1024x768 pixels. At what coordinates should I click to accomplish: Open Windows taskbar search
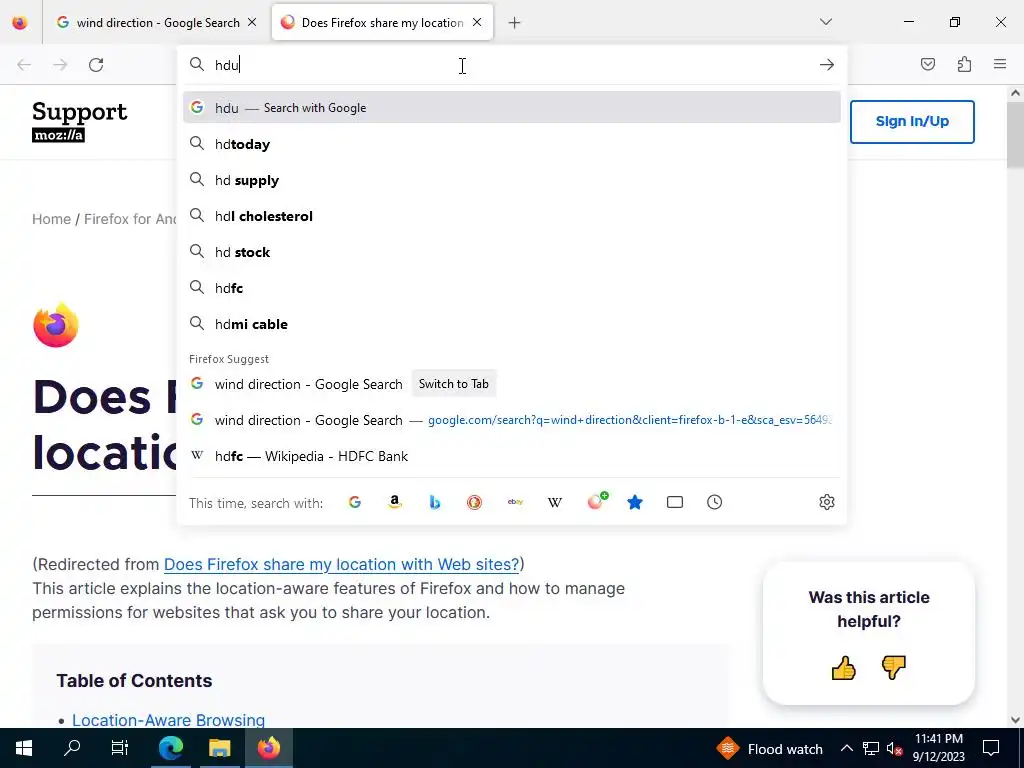pos(72,748)
